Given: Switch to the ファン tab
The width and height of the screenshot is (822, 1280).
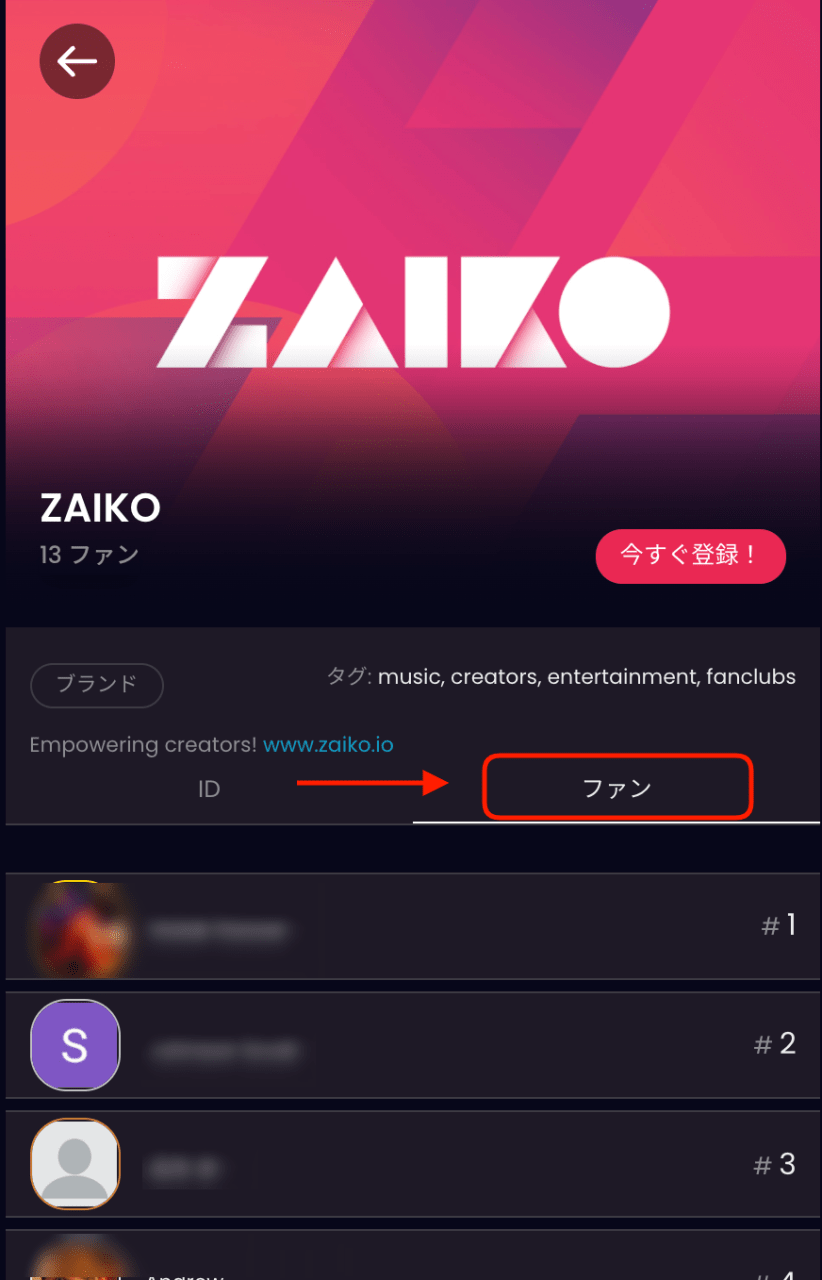Looking at the screenshot, I should click(x=617, y=789).
